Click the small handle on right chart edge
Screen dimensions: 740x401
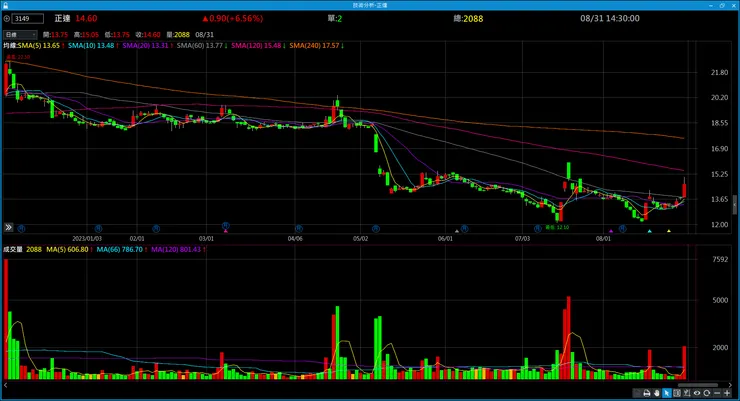coord(734,205)
